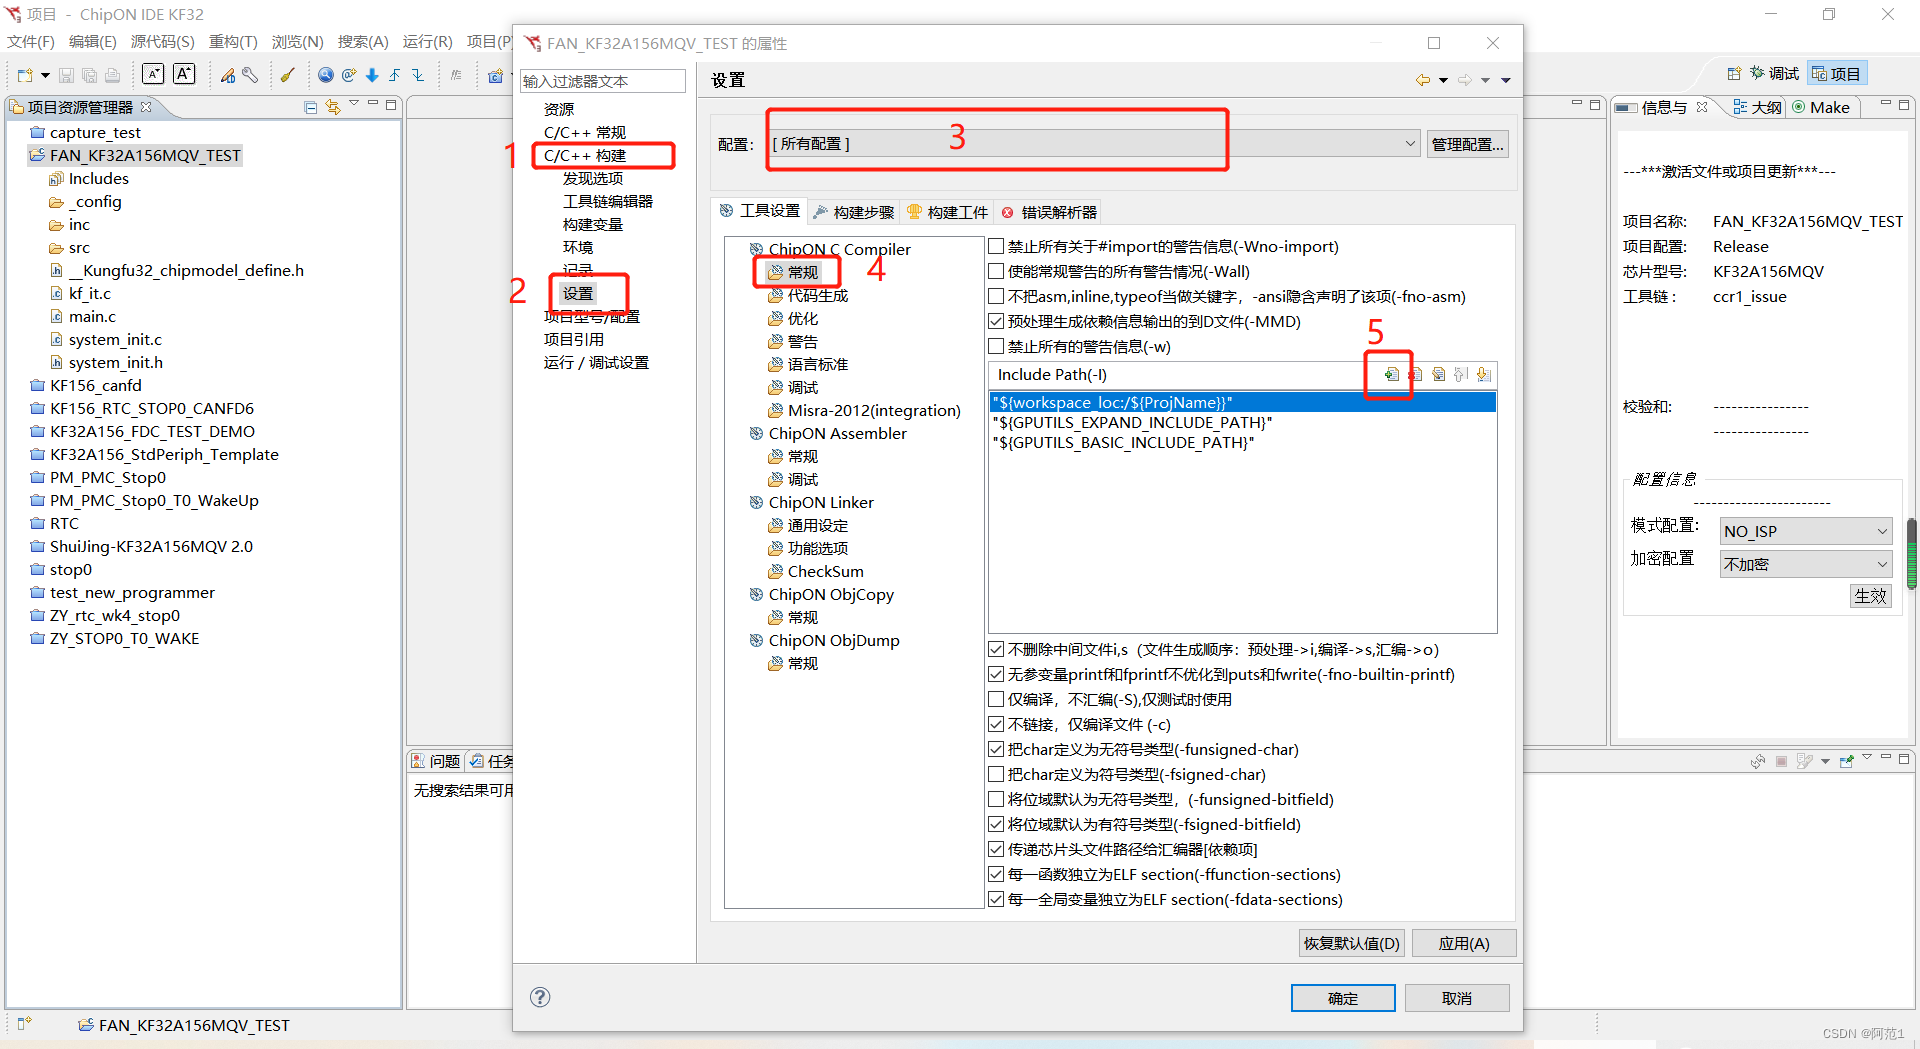This screenshot has width=1920, height=1049.
Task: Click the broom clean icon in toolbar
Action: click(x=288, y=75)
